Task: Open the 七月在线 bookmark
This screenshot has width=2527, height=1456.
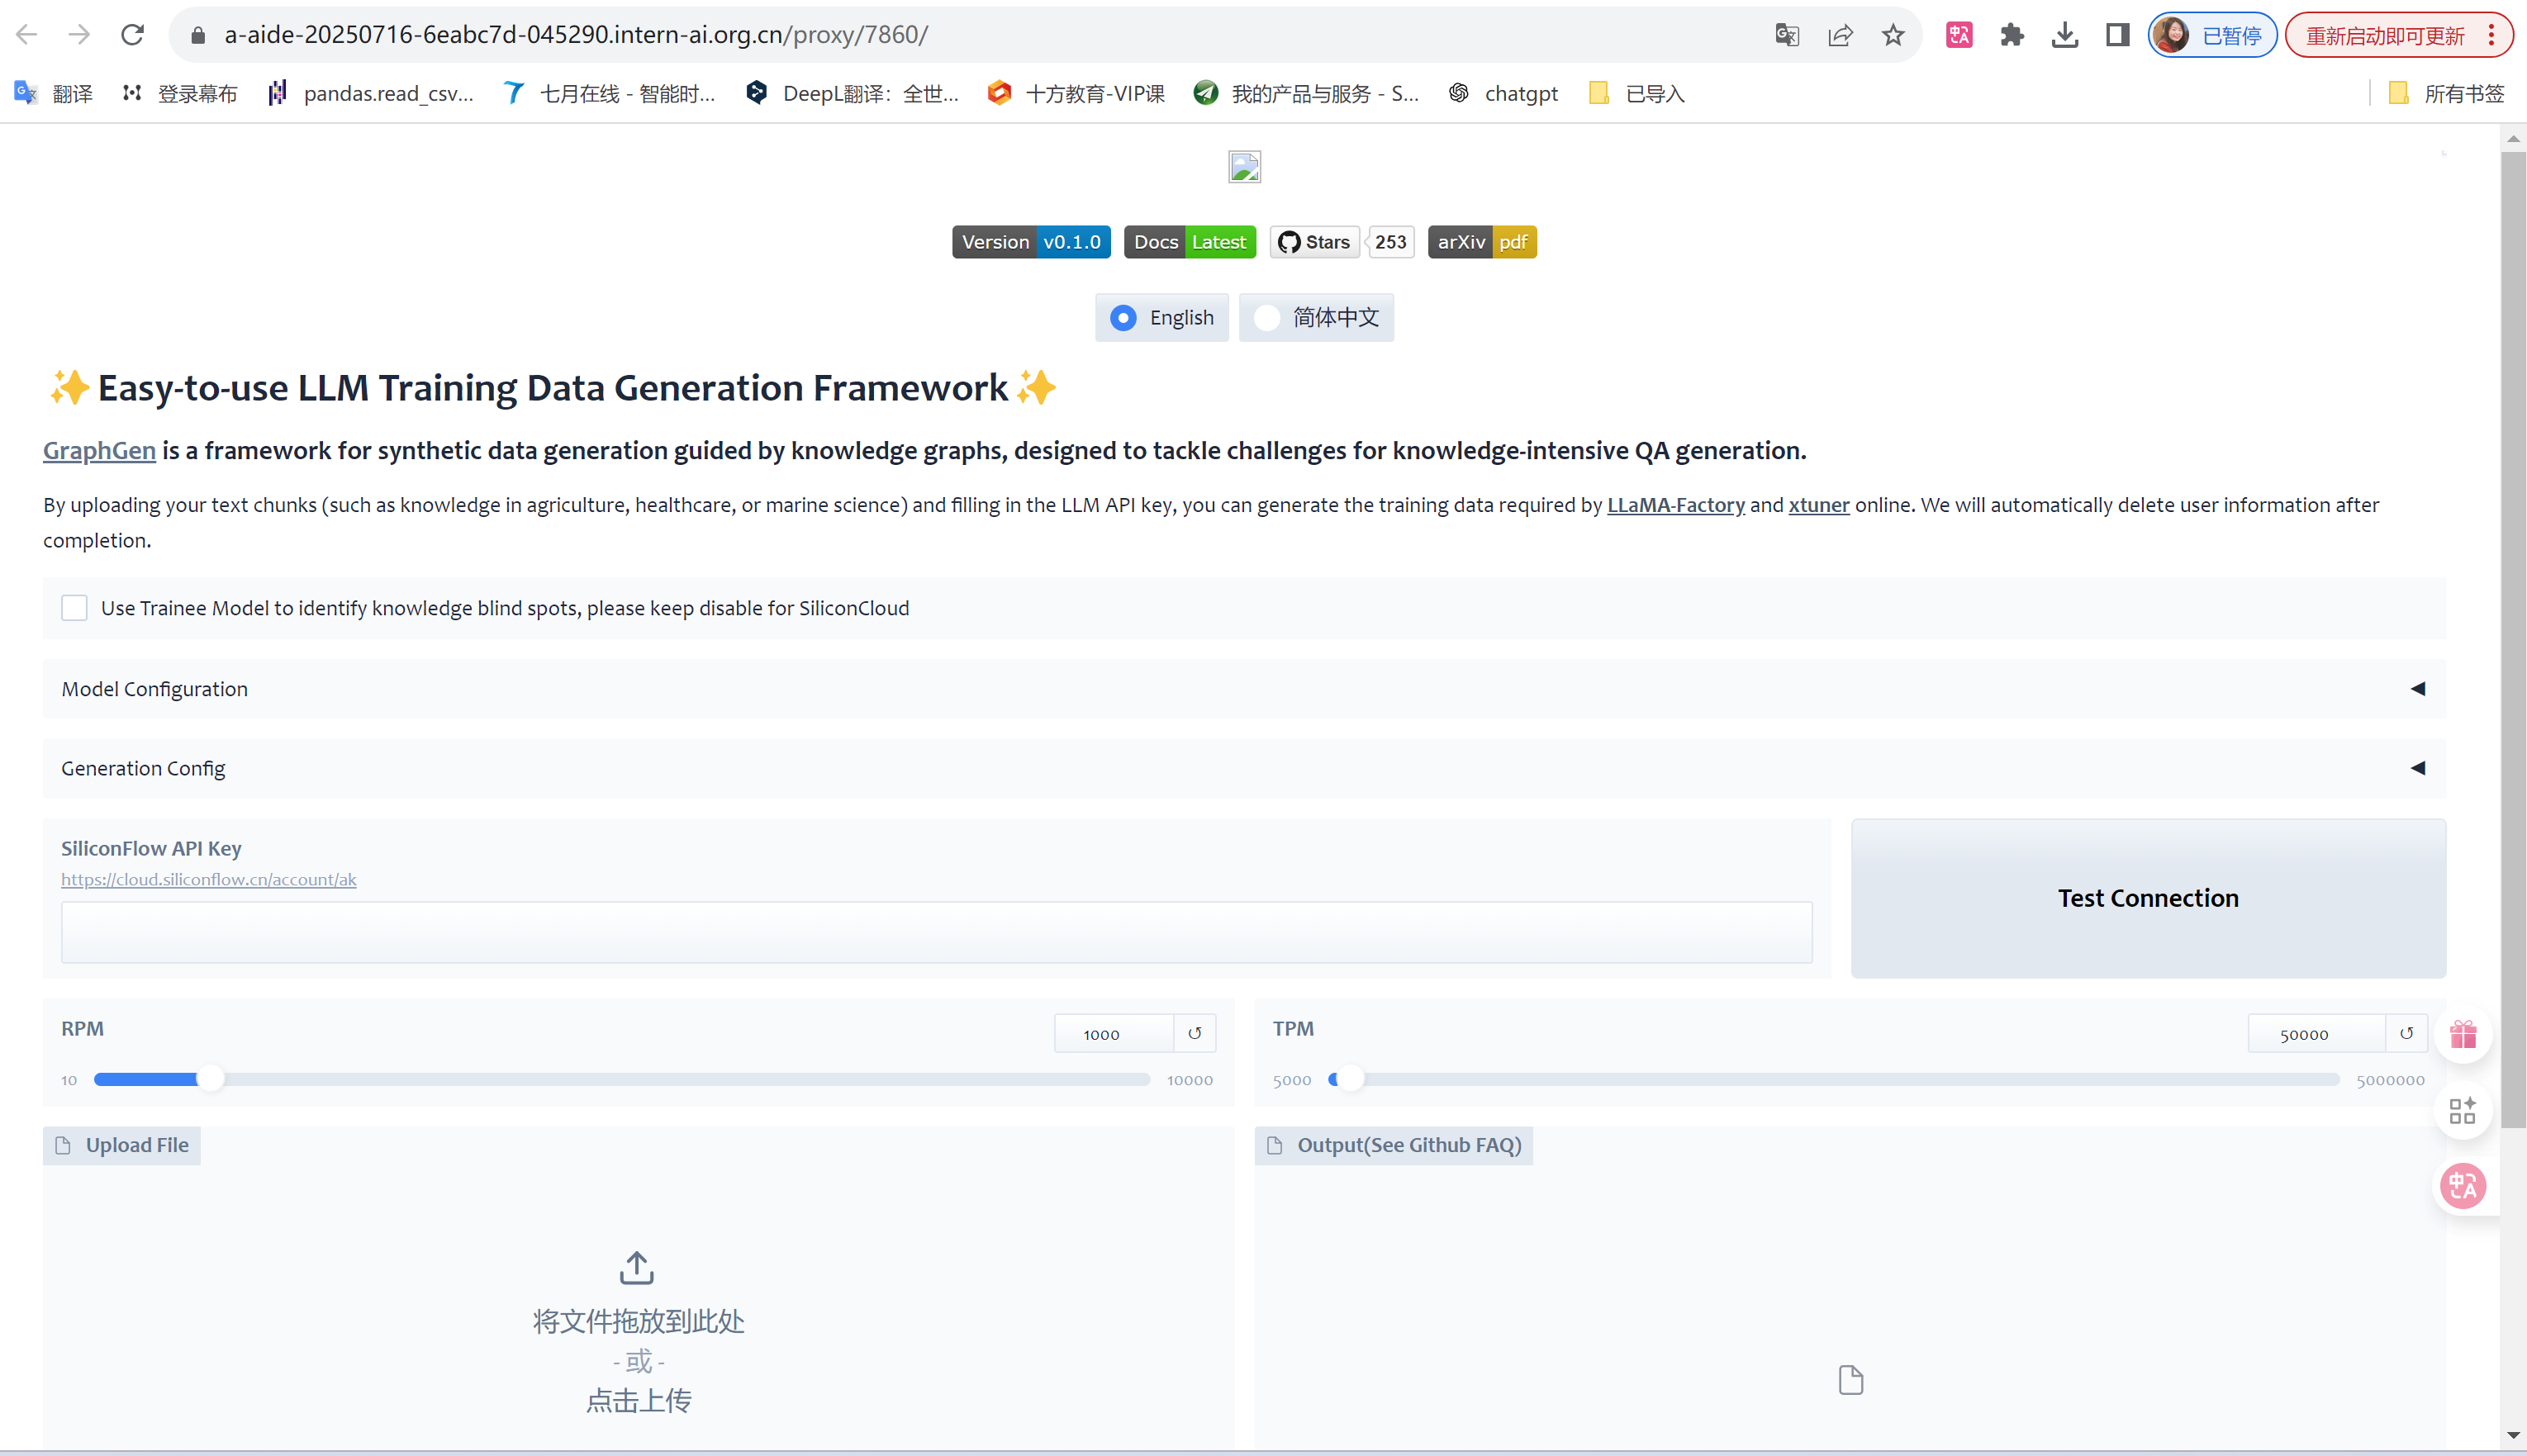Action: 609,93
